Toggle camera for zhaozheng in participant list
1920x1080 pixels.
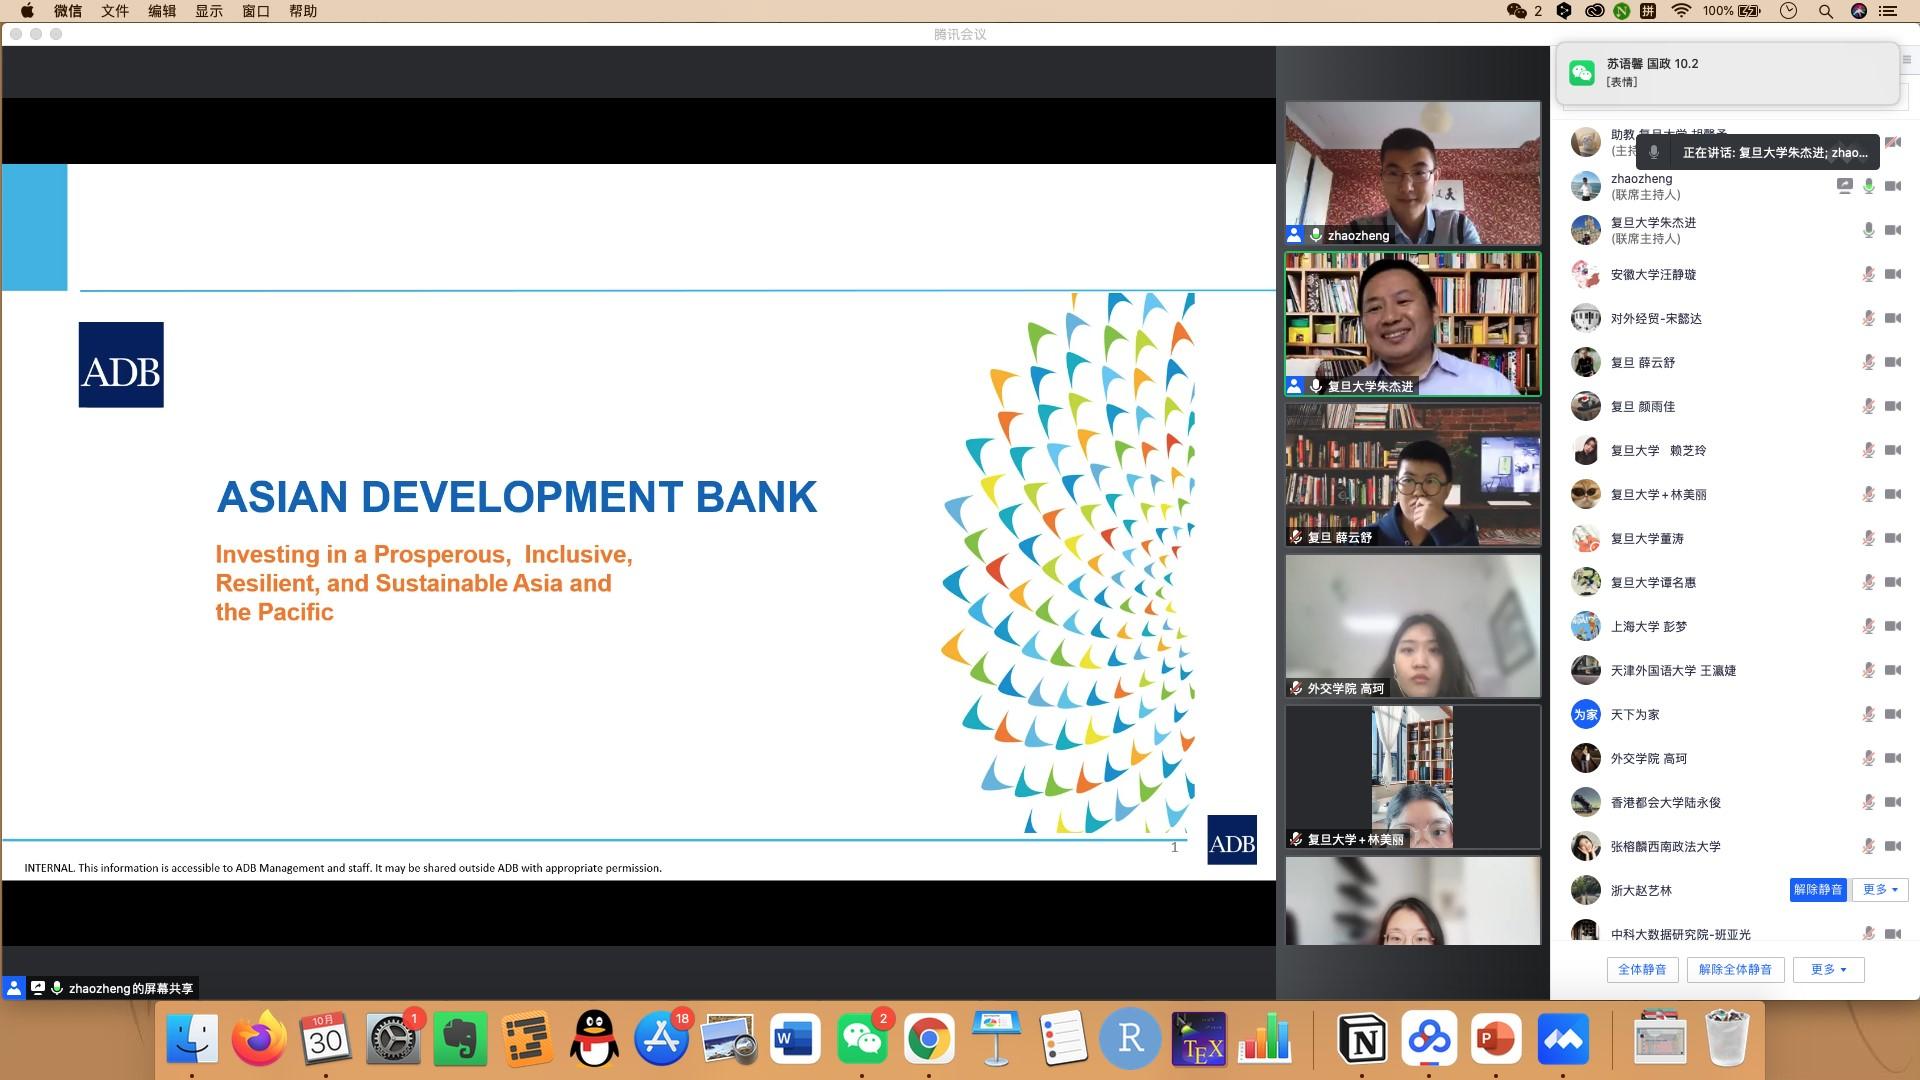(1893, 186)
